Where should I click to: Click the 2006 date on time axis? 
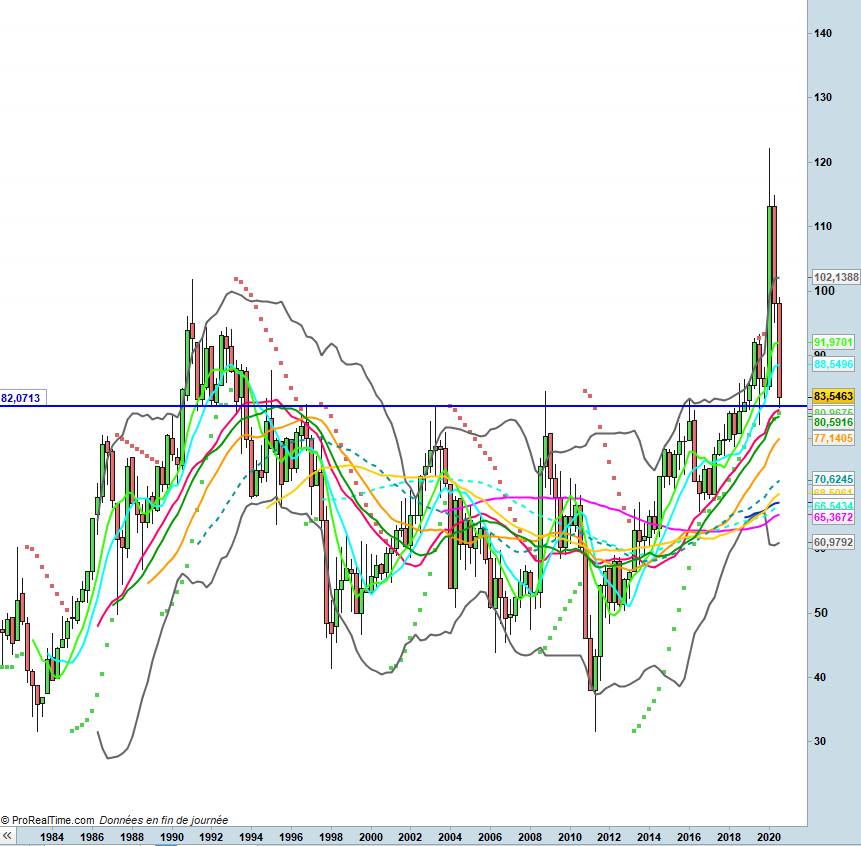(490, 837)
